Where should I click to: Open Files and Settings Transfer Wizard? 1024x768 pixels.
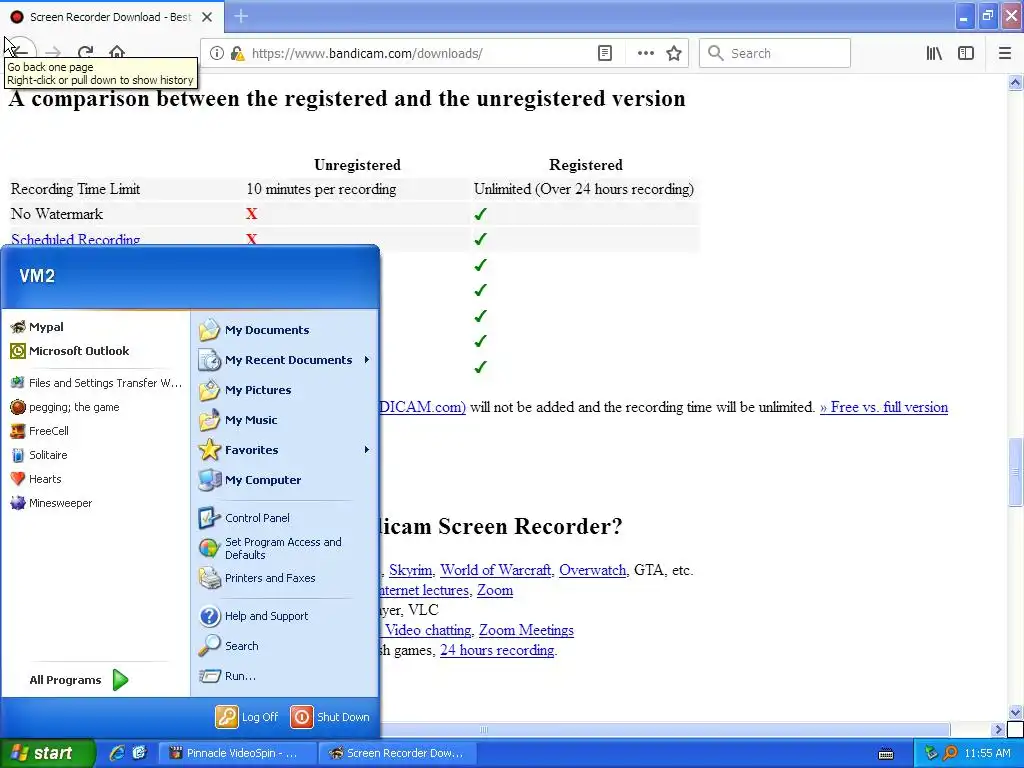95,383
